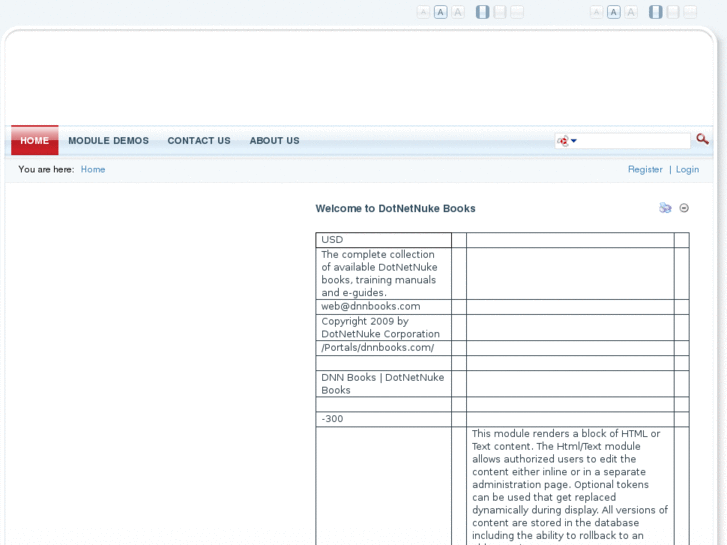Select large text size in the left icon group
Screen dimensions: 727x545
click(458, 12)
